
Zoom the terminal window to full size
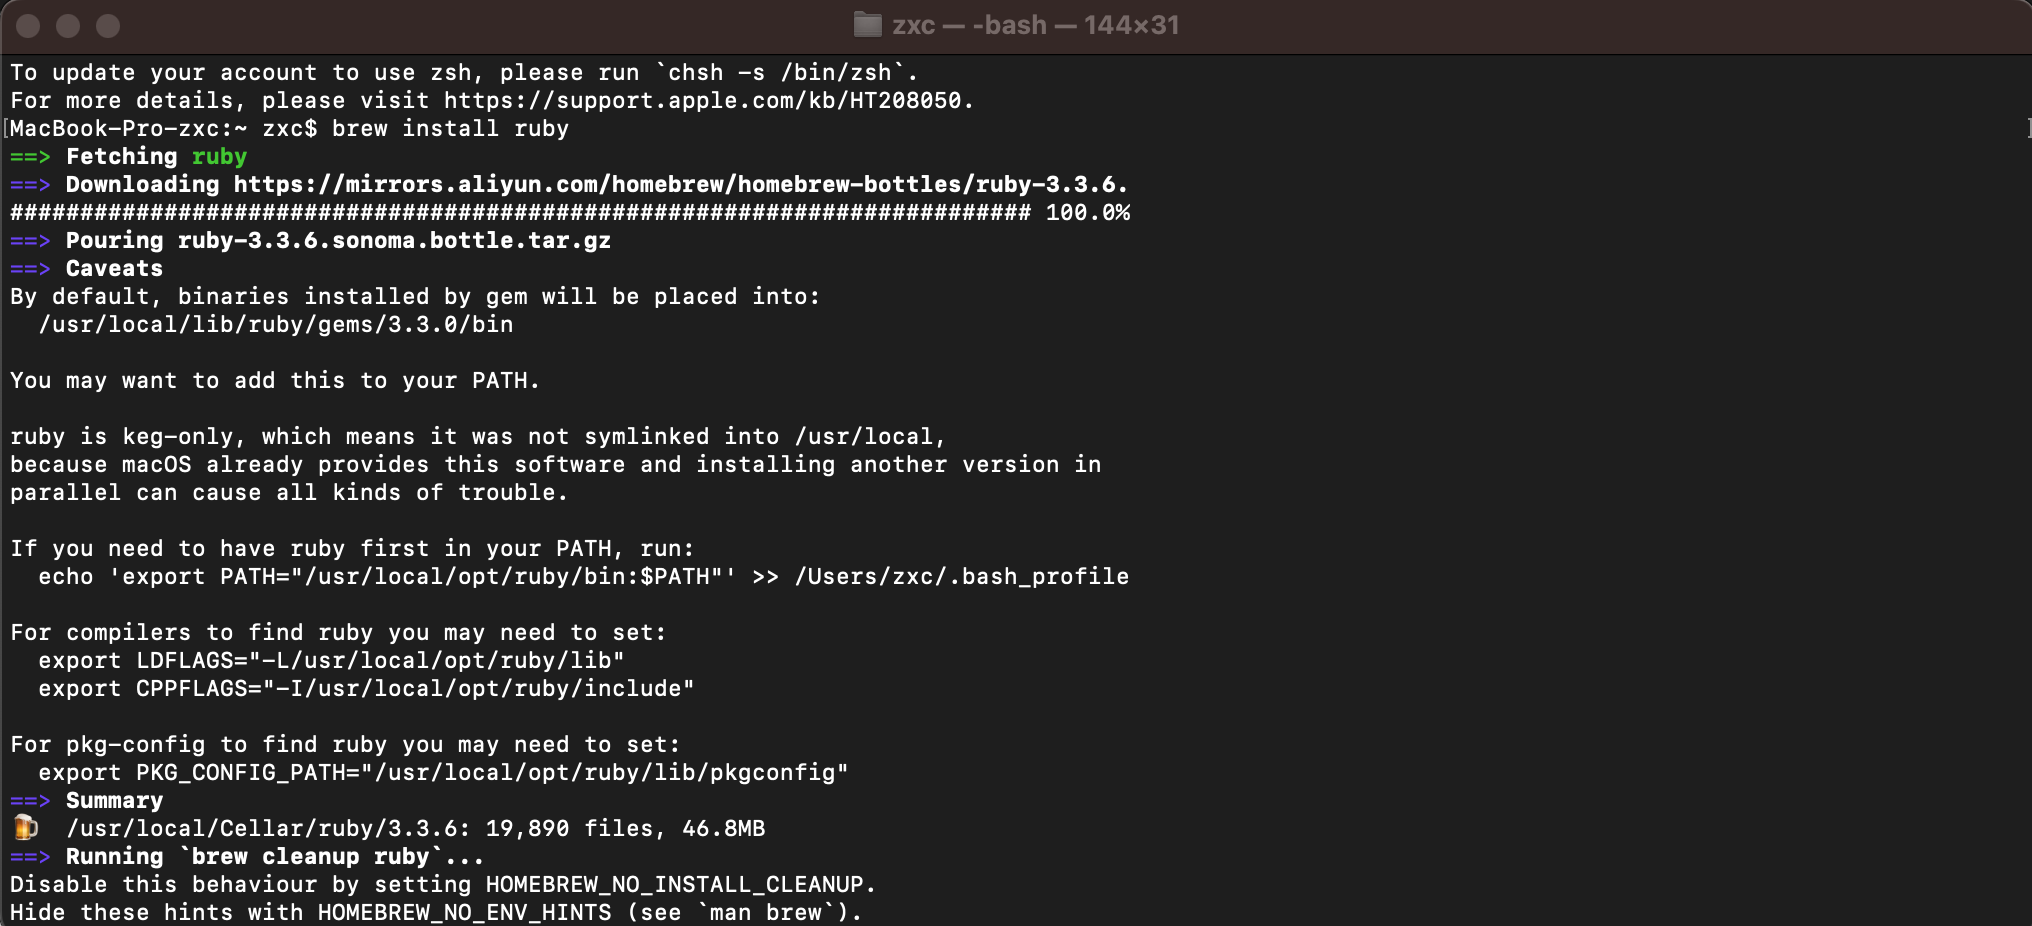click(x=108, y=26)
